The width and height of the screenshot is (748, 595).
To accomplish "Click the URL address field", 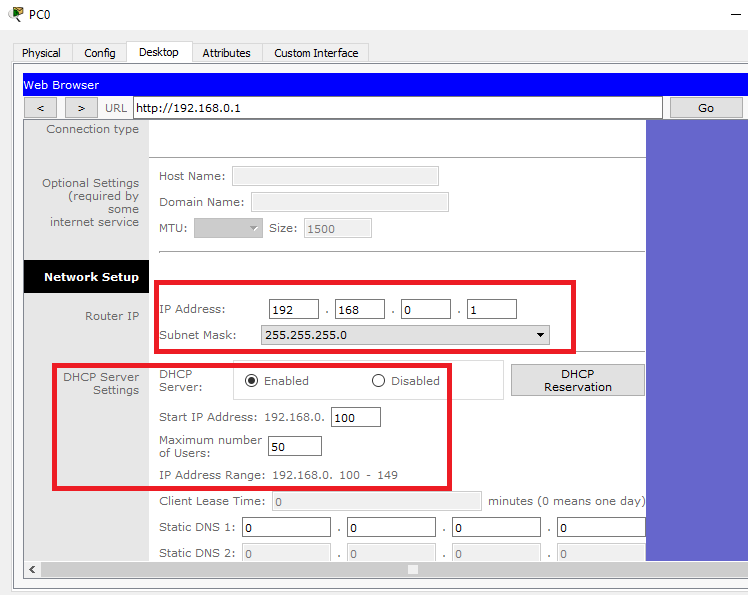I will [x=398, y=108].
